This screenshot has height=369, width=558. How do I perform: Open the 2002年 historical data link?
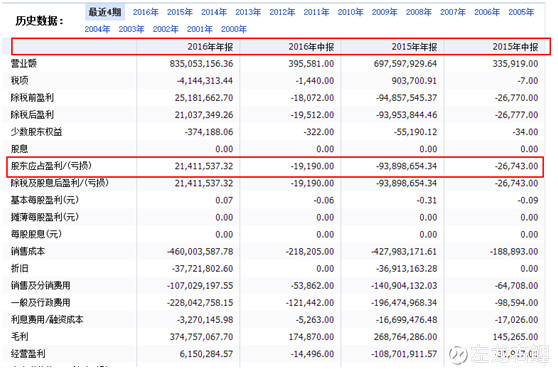(x=165, y=29)
